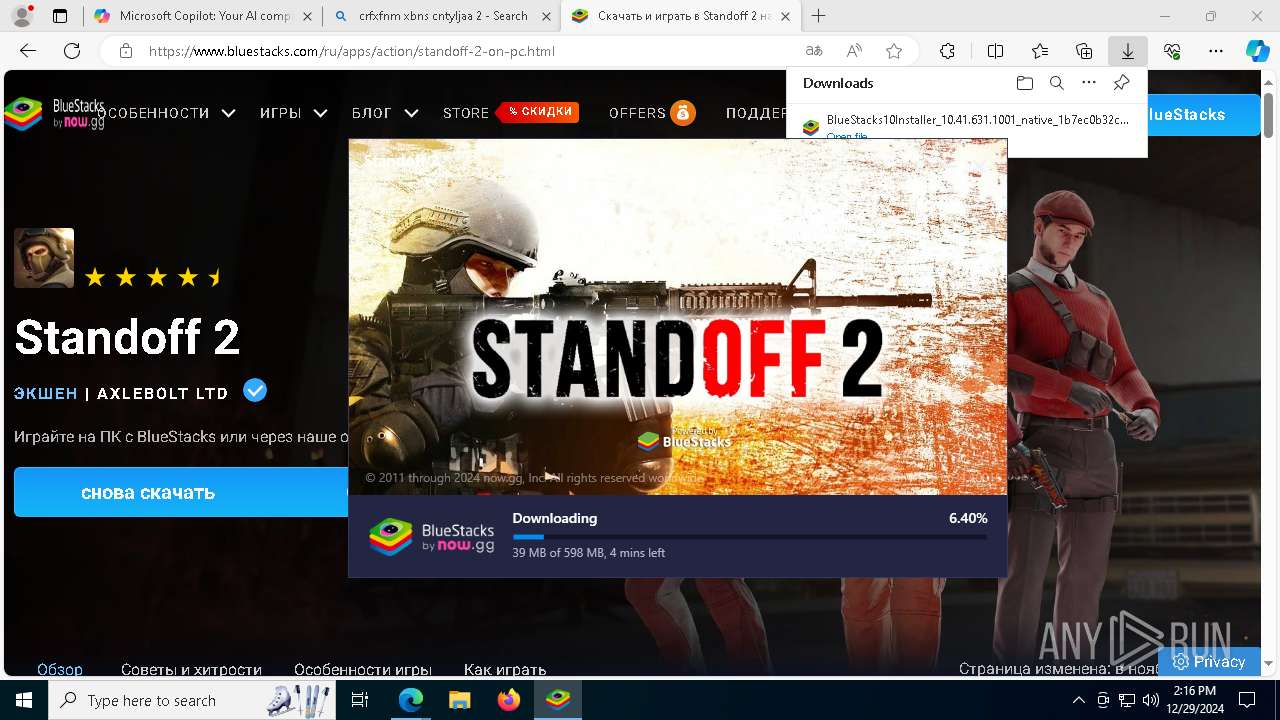Expand the ОСОБЕННОСТИ menu
The height and width of the screenshot is (720, 1280).
point(165,114)
